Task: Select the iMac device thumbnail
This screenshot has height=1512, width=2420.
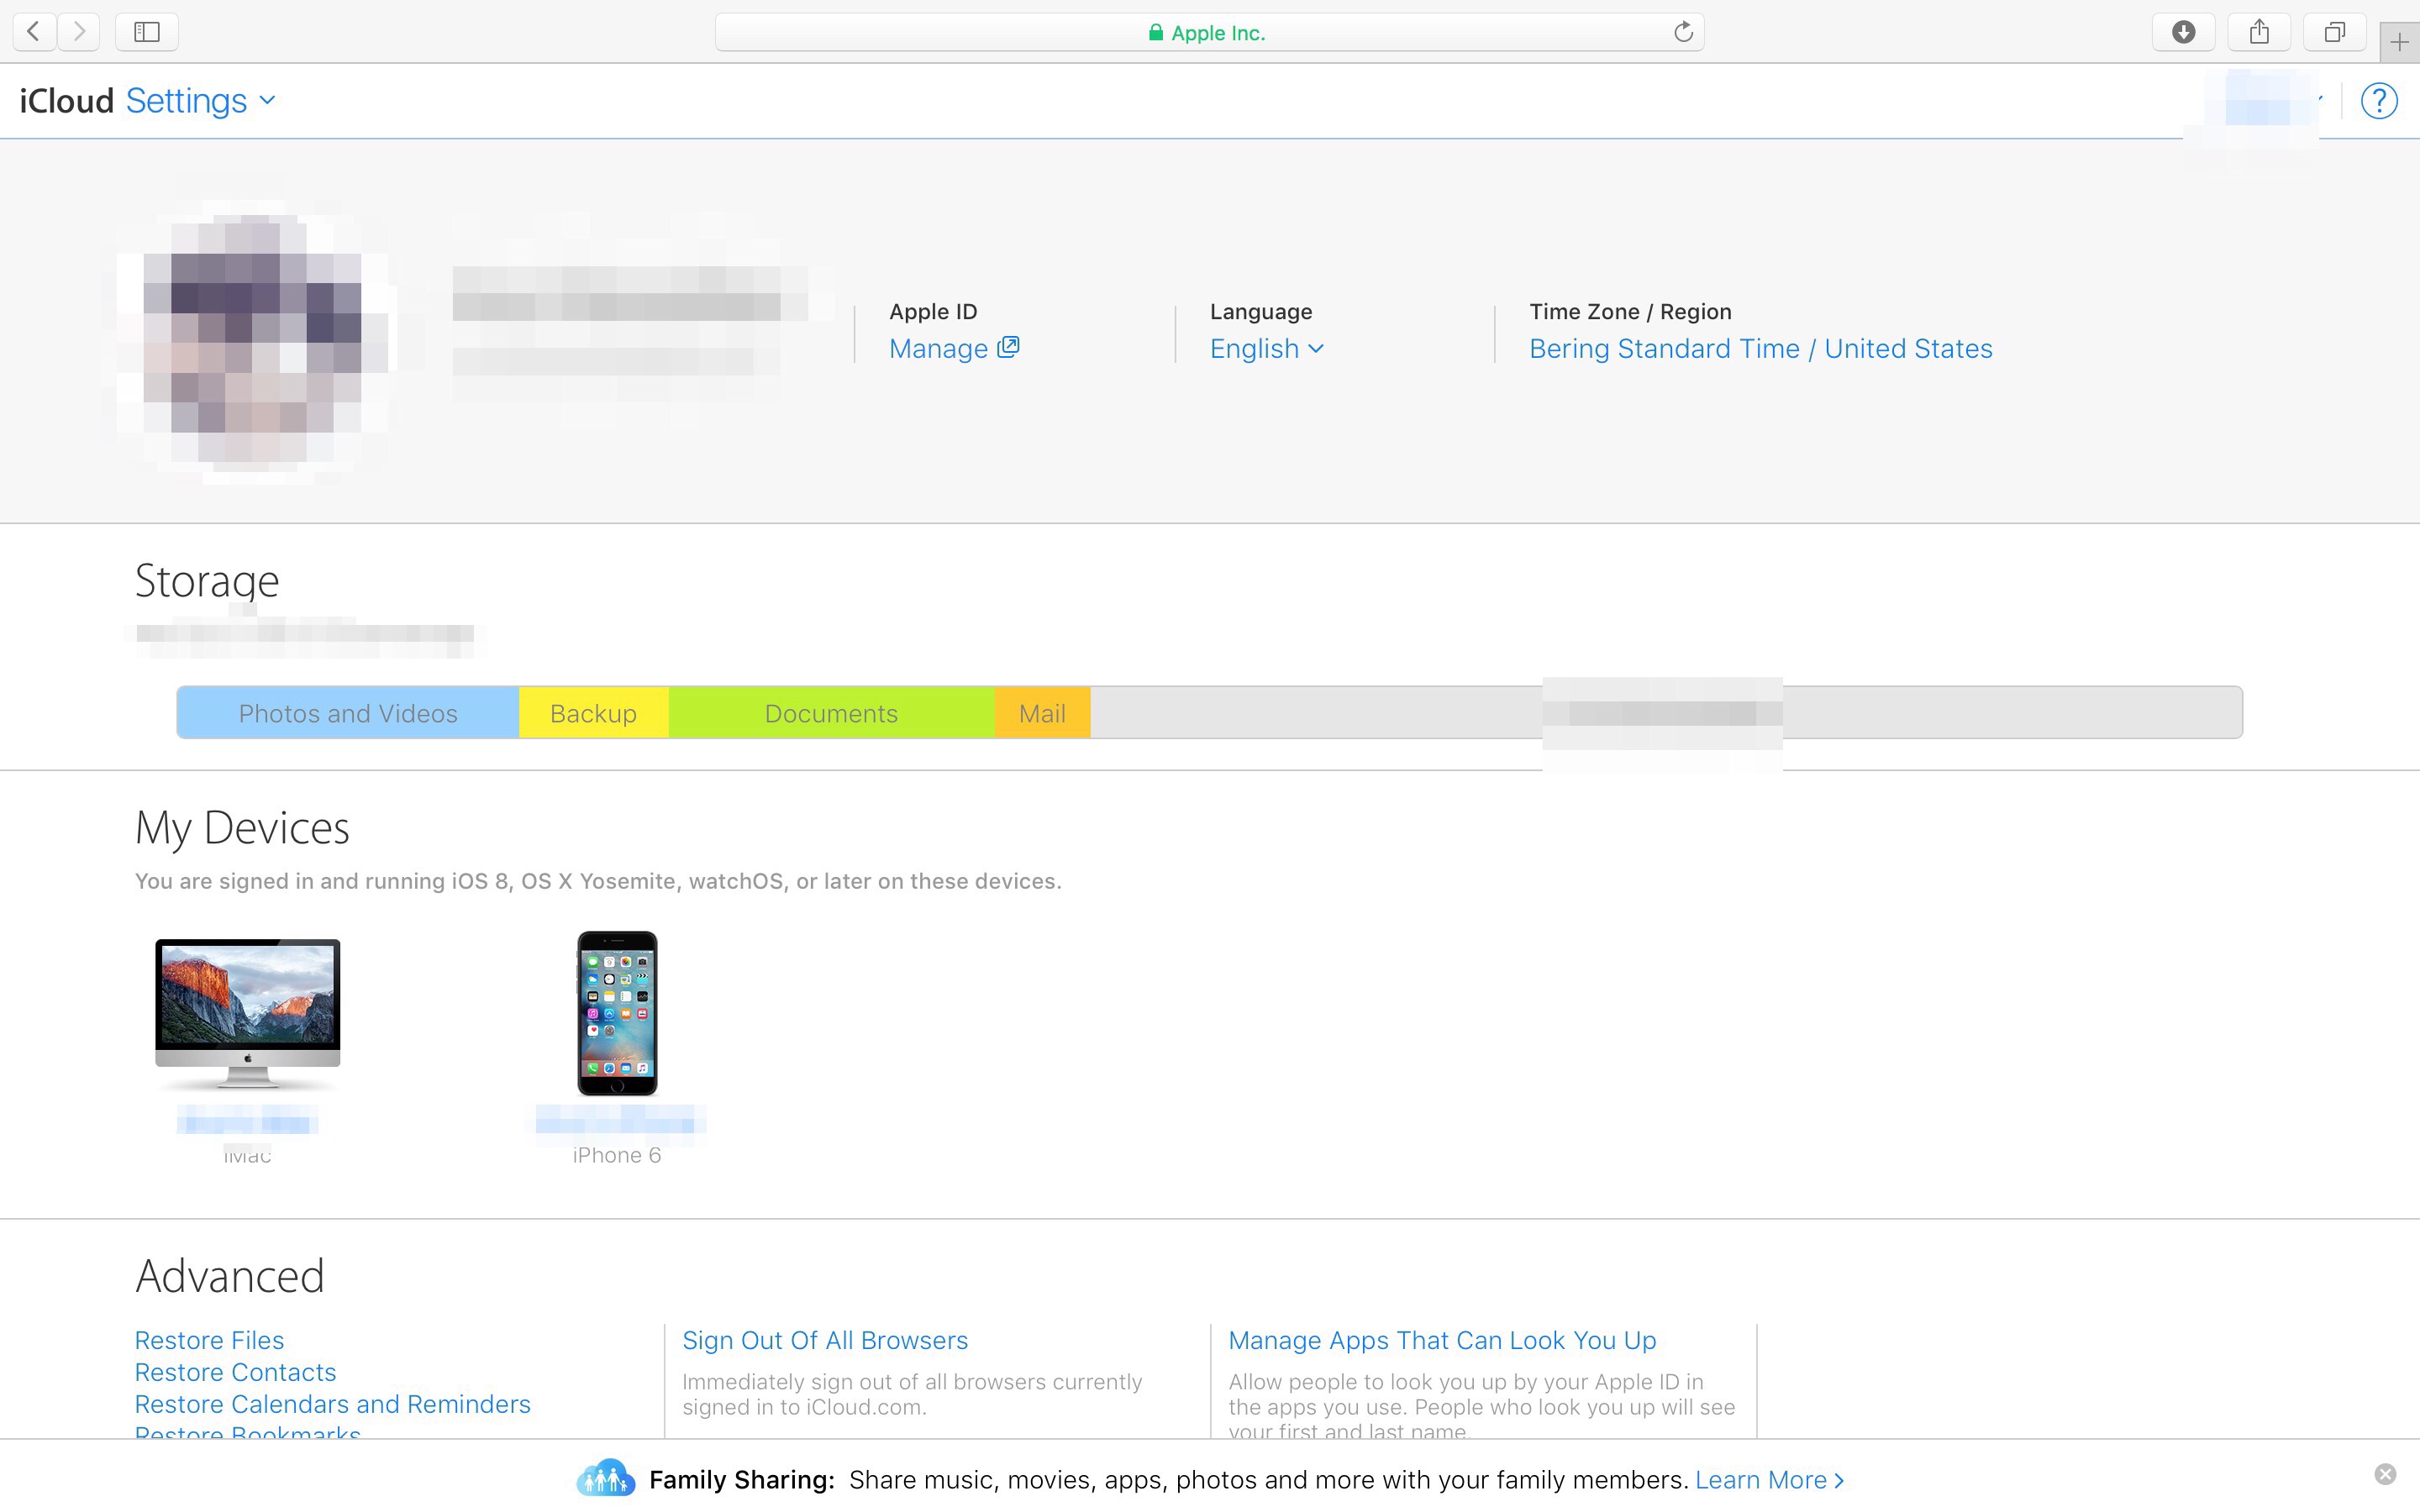Action: 247,1012
